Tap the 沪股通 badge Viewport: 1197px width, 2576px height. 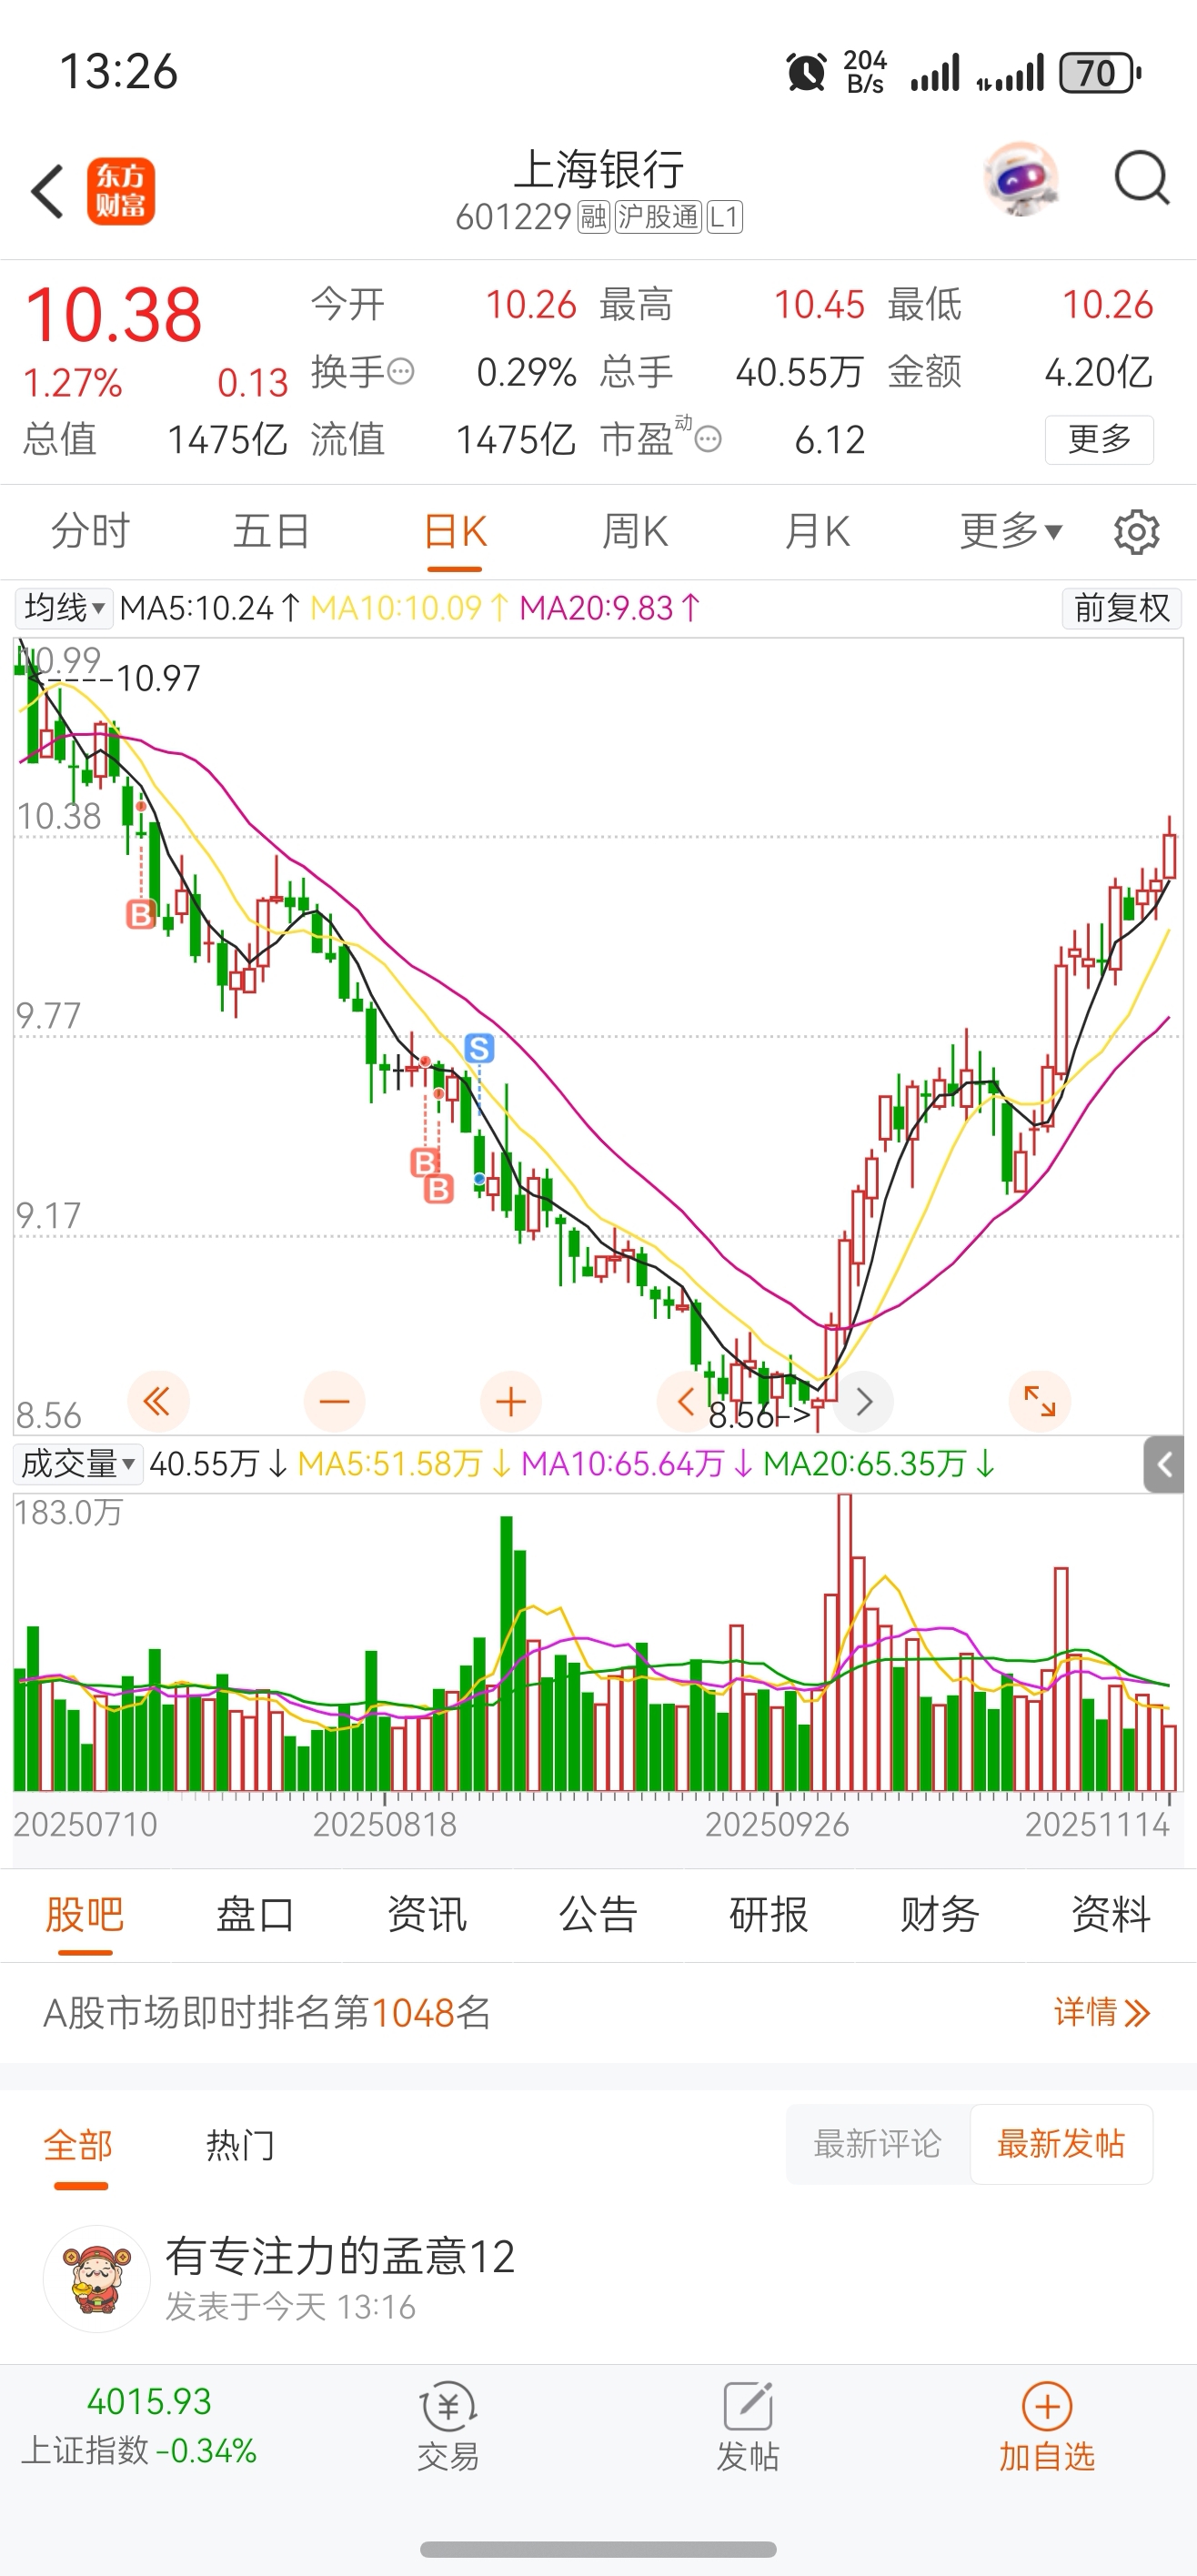pyautogui.click(x=658, y=217)
